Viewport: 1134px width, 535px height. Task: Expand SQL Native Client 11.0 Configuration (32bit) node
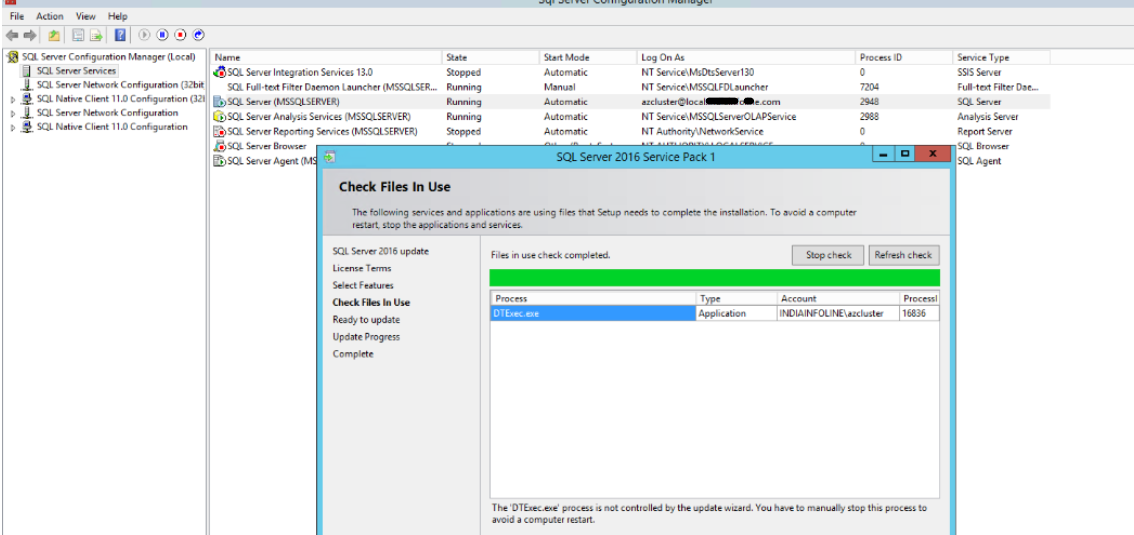pyautogui.click(x=13, y=99)
